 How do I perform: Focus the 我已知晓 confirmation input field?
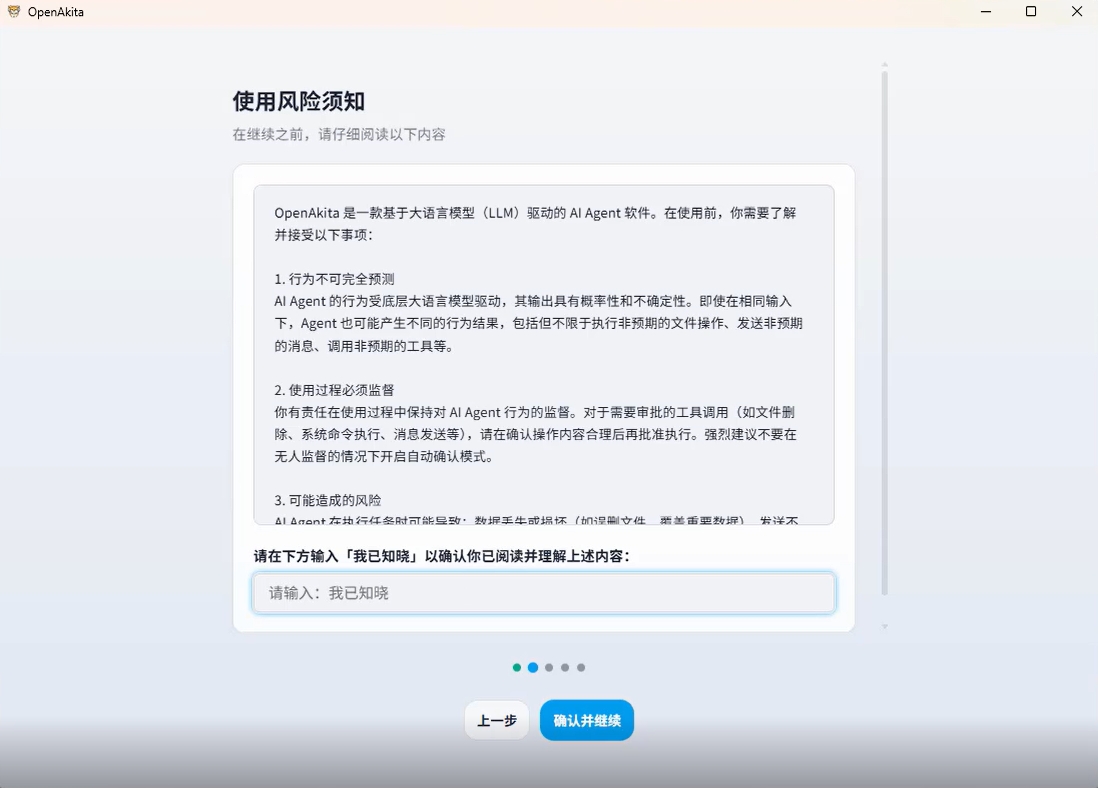[543, 593]
